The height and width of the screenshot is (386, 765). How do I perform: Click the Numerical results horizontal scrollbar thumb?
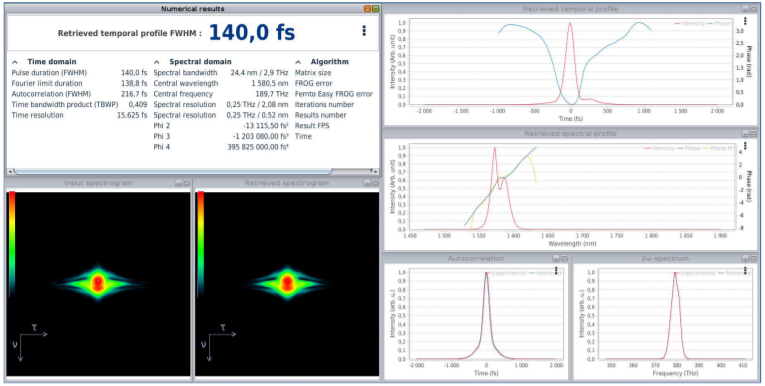[173, 172]
